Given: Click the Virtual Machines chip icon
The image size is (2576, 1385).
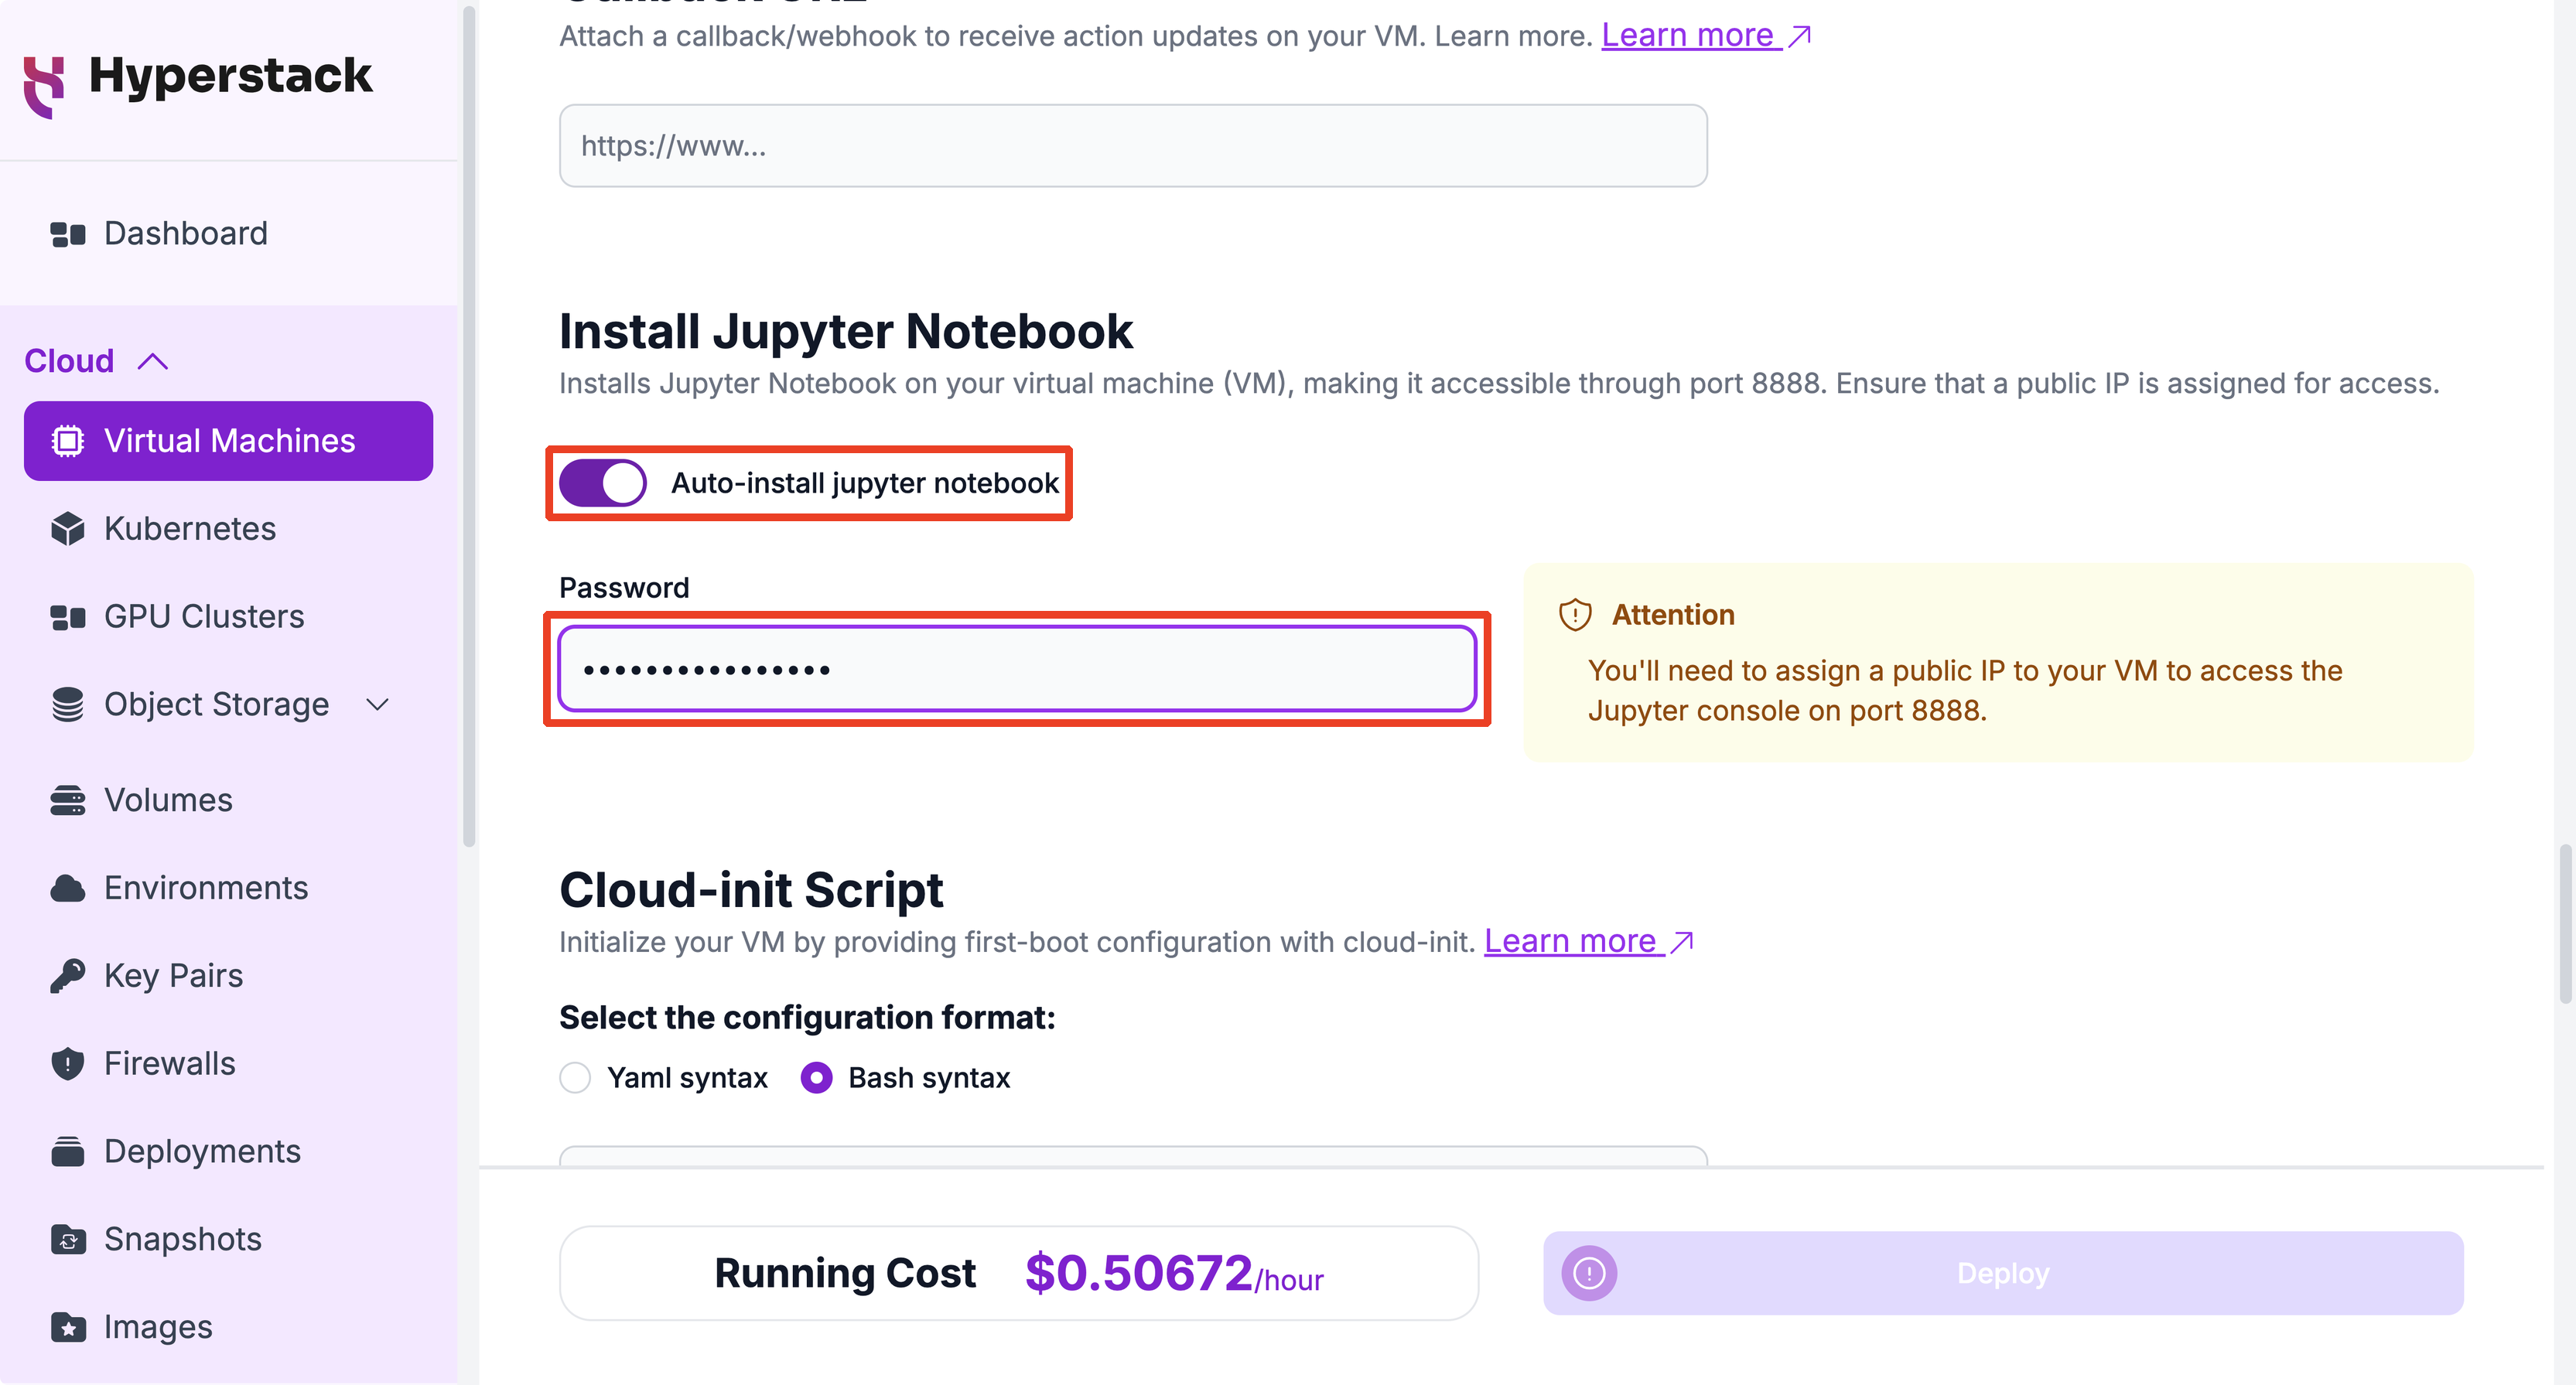Looking at the screenshot, I should click(x=67, y=441).
